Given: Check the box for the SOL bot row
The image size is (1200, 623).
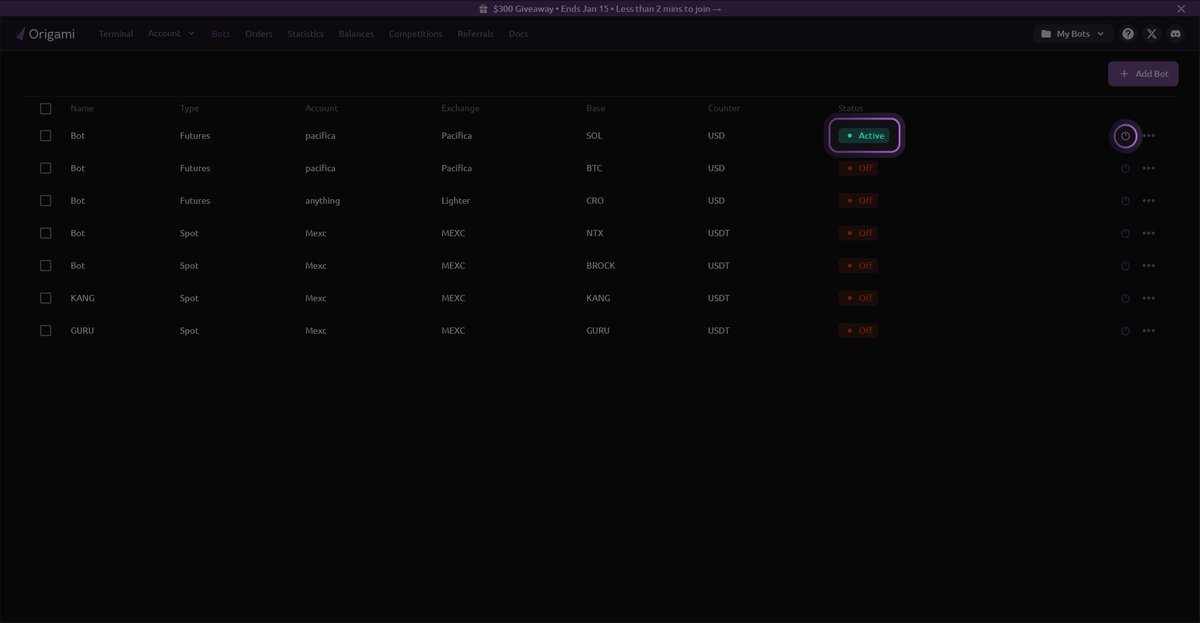Looking at the screenshot, I should coord(45,135).
